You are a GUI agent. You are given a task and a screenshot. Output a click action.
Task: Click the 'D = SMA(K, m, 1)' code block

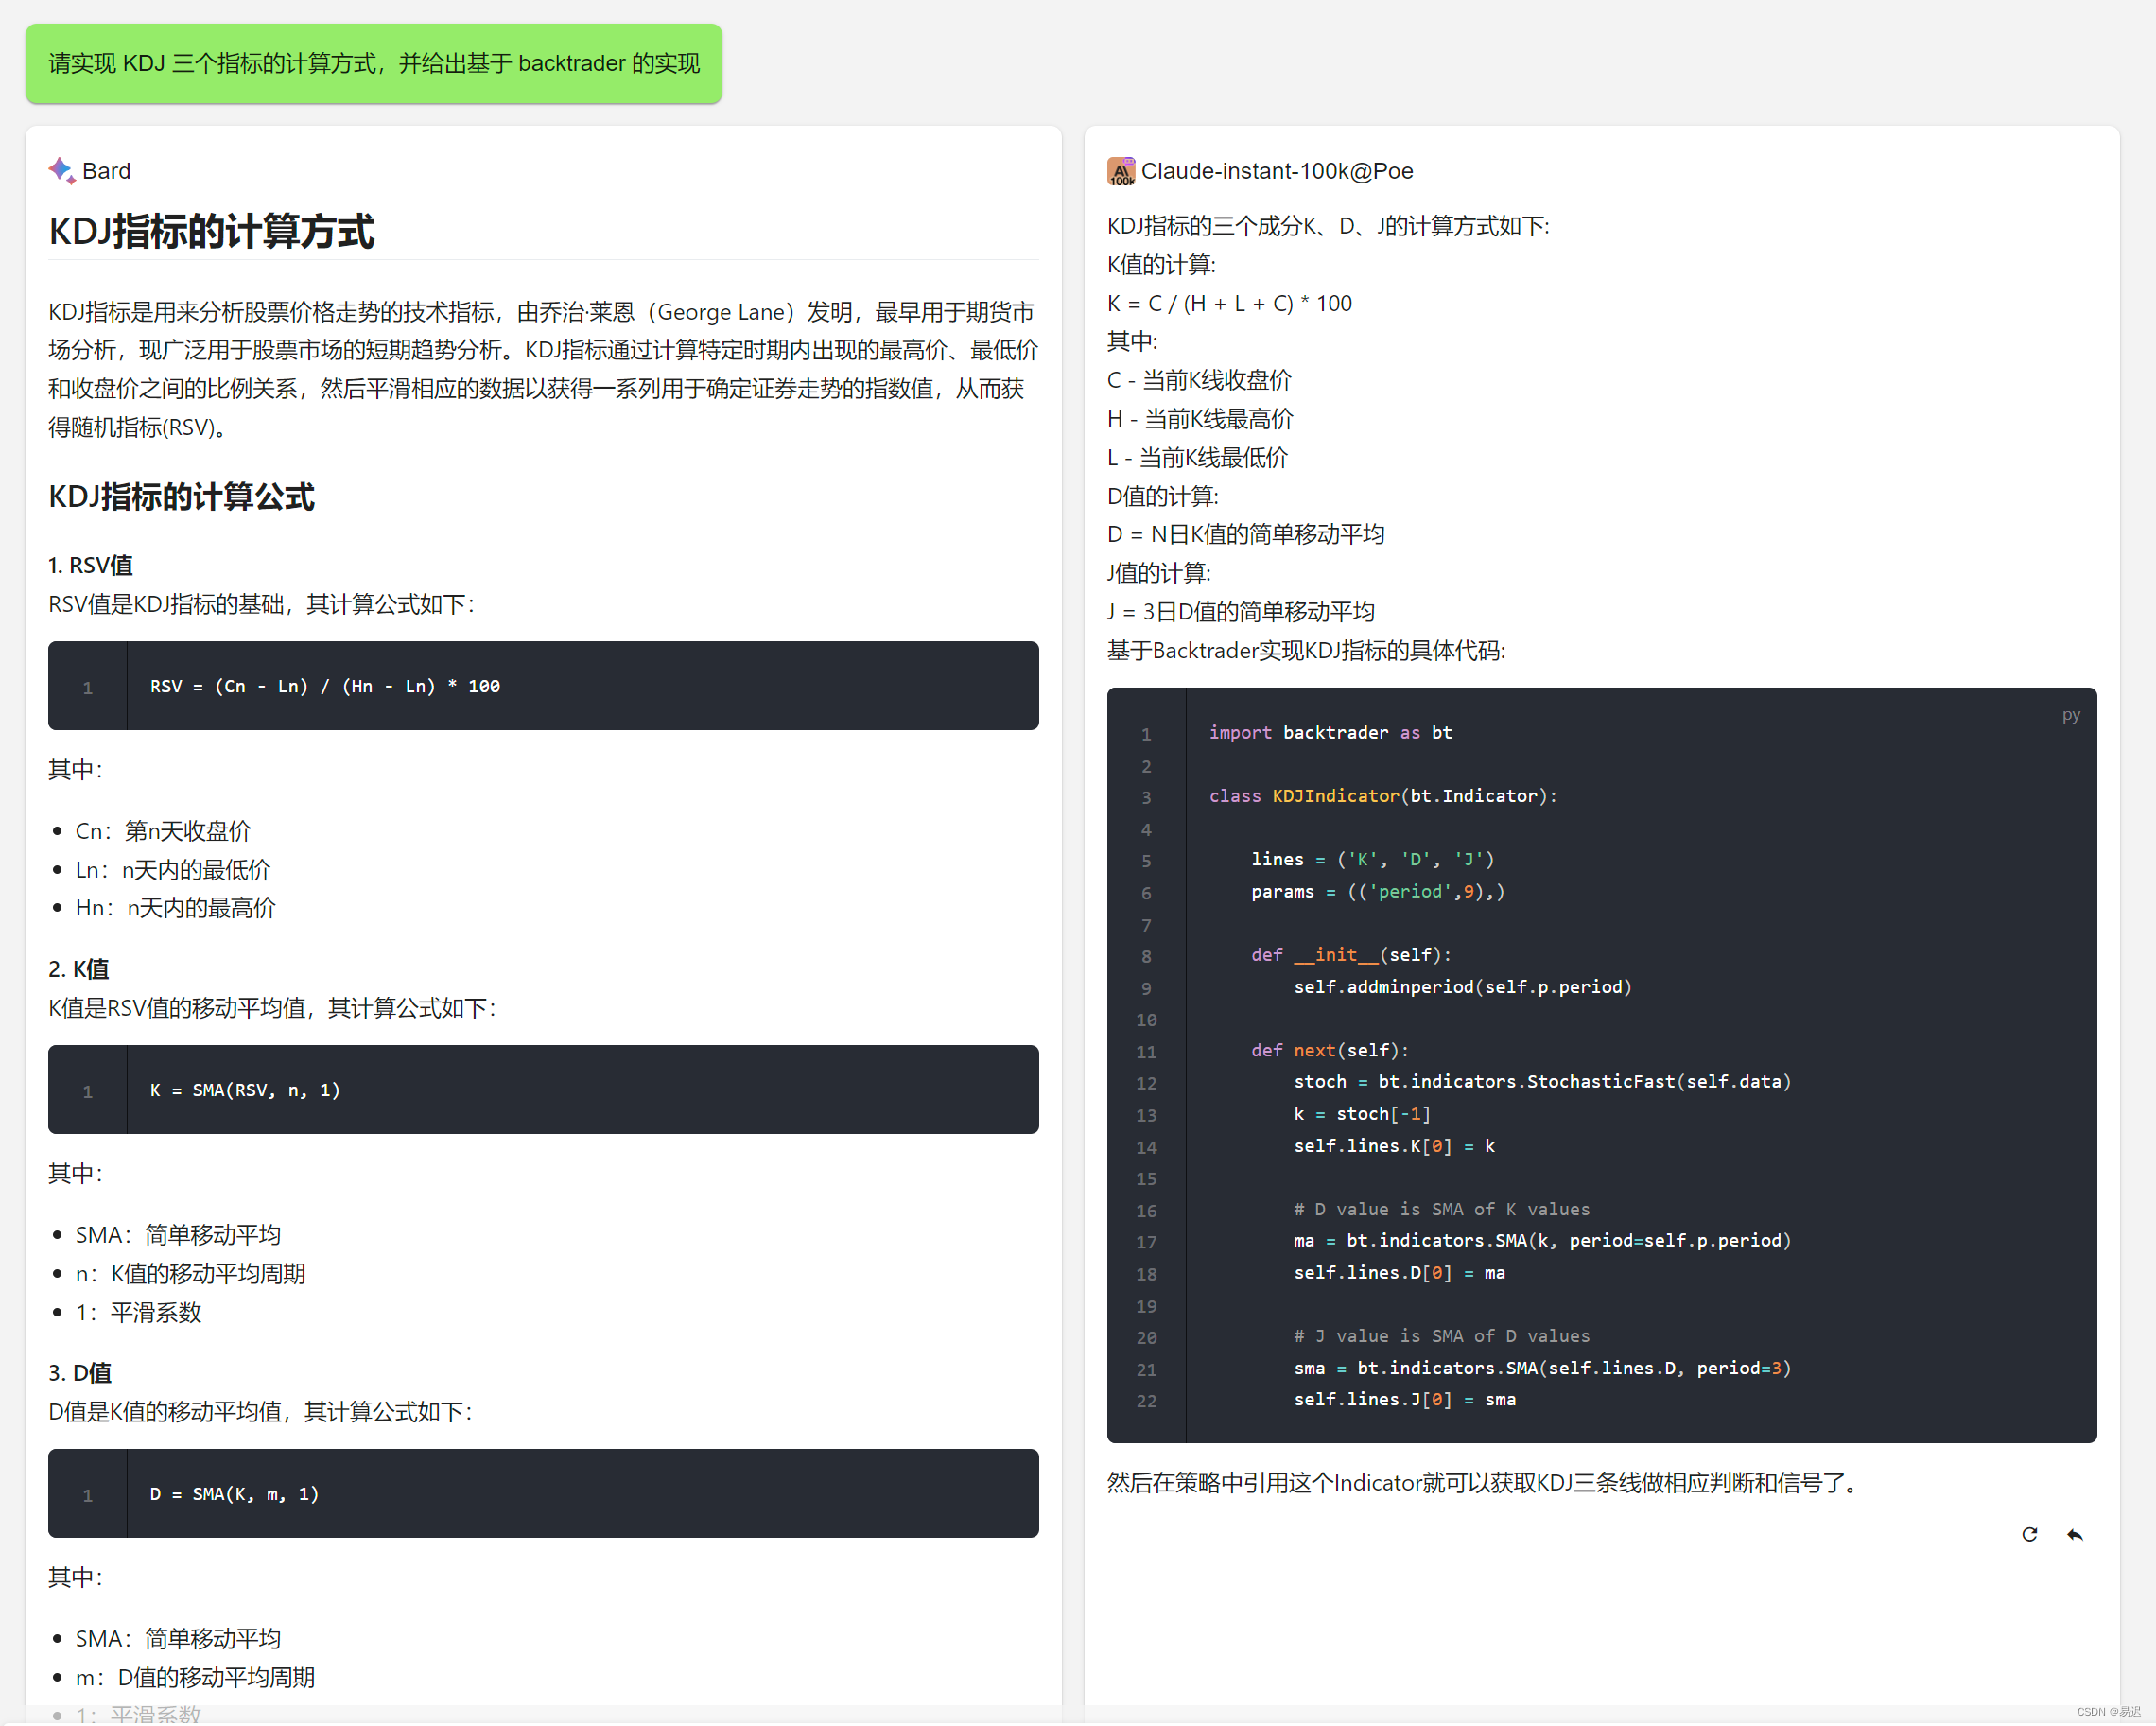543,1494
